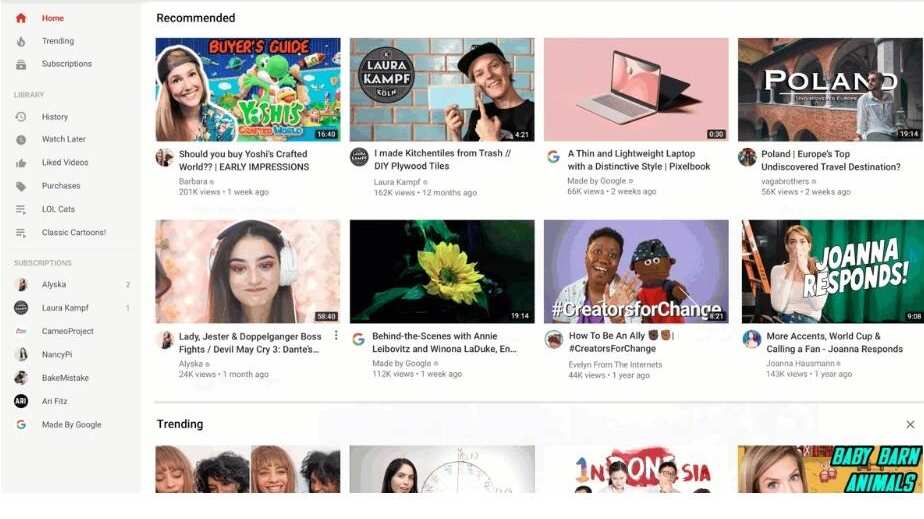Open History using the clock icon
The image size is (924, 519).
coord(21,117)
